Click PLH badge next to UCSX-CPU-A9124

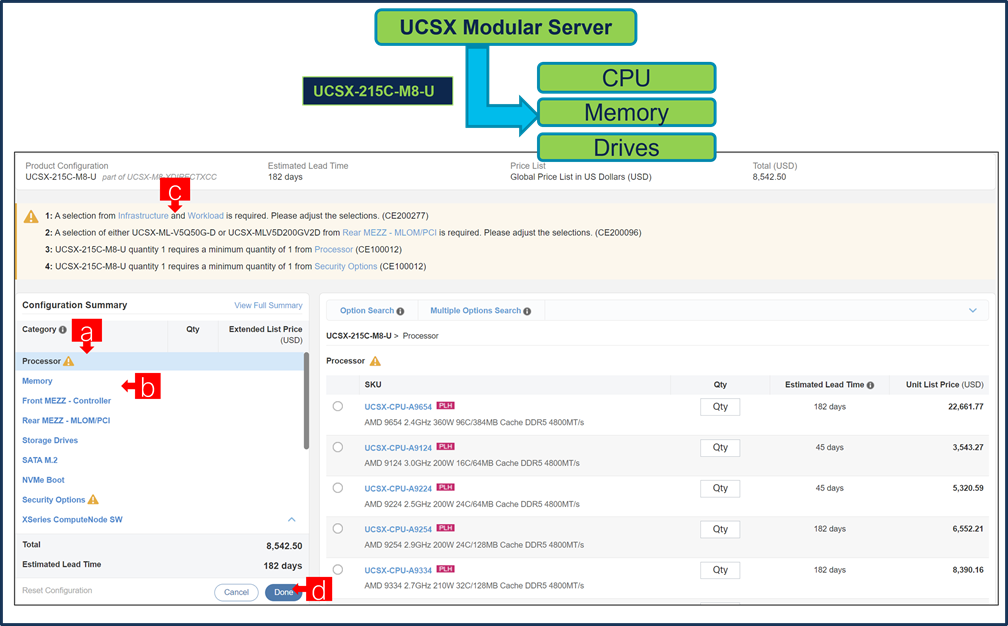point(446,447)
